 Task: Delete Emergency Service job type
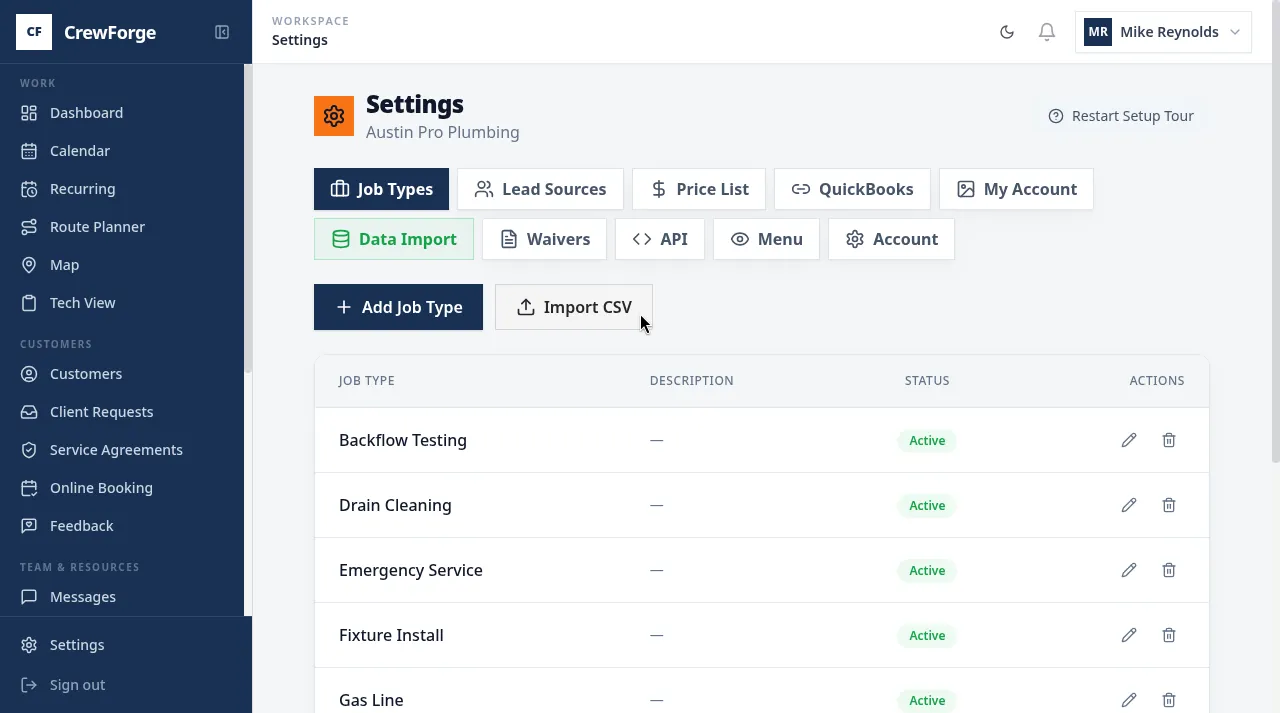(1169, 570)
